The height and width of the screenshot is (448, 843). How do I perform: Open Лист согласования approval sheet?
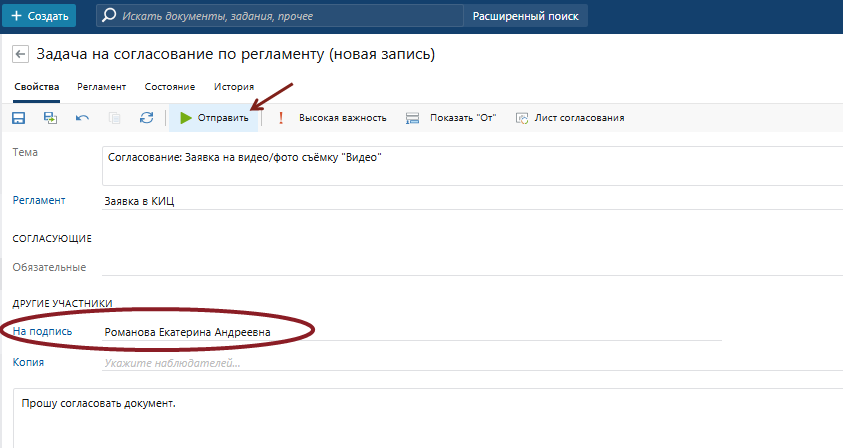click(x=569, y=118)
